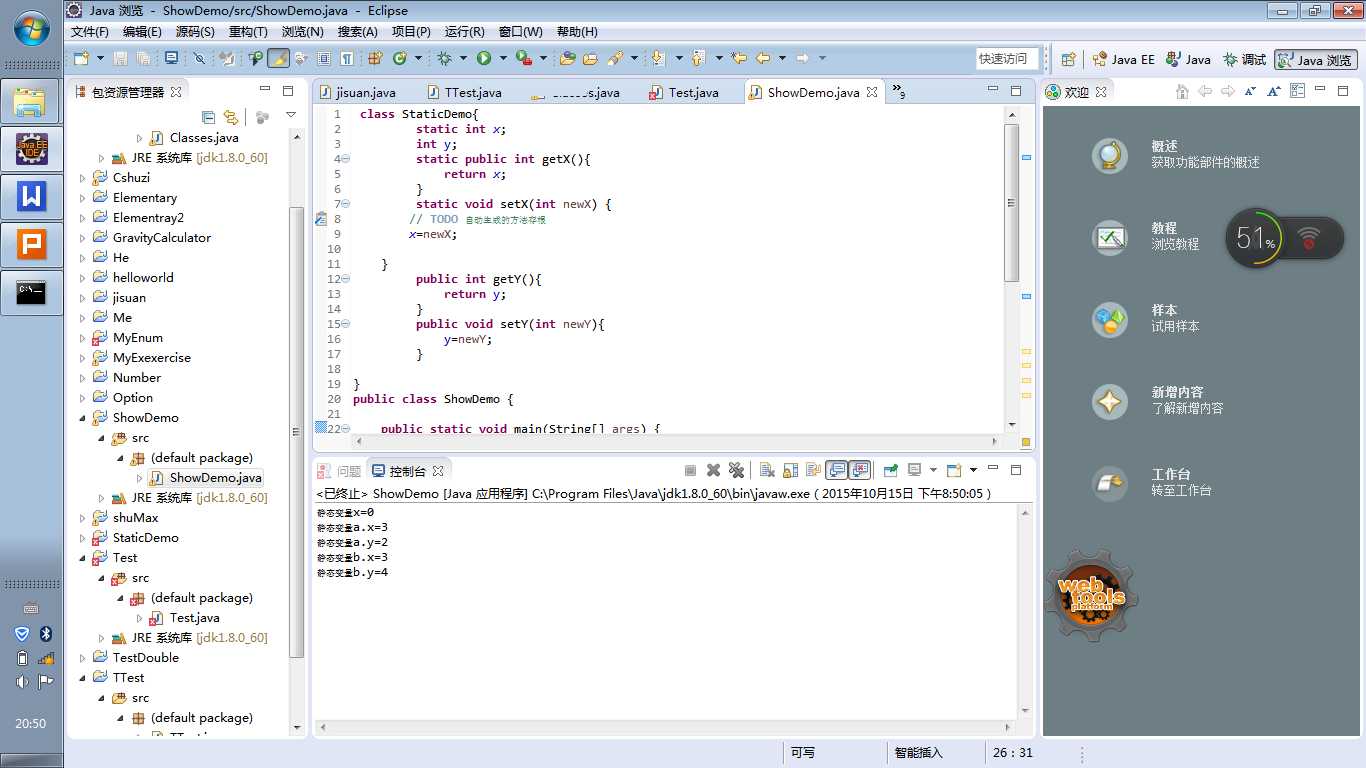Click the editor vertical scrollbar
1366x768 pixels.
coord(1011,203)
